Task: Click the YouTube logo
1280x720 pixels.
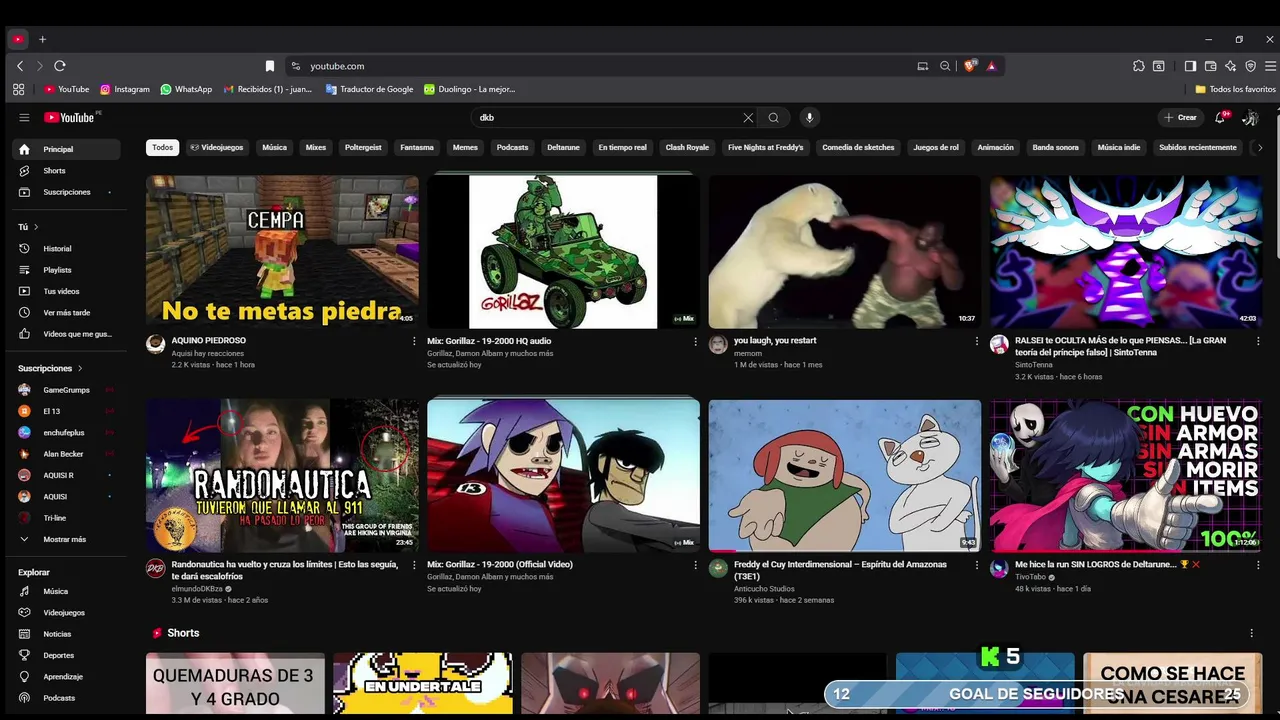Action: coord(69,118)
